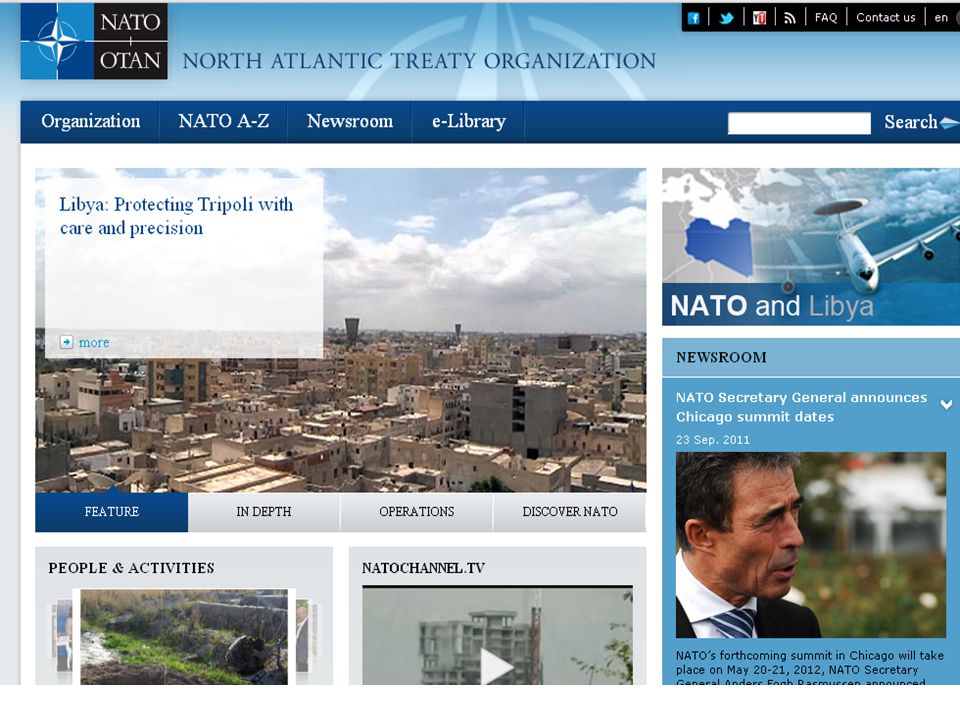The image size is (960, 720).
Task: Switch to the IN DEPTH tab
Action: tap(264, 512)
